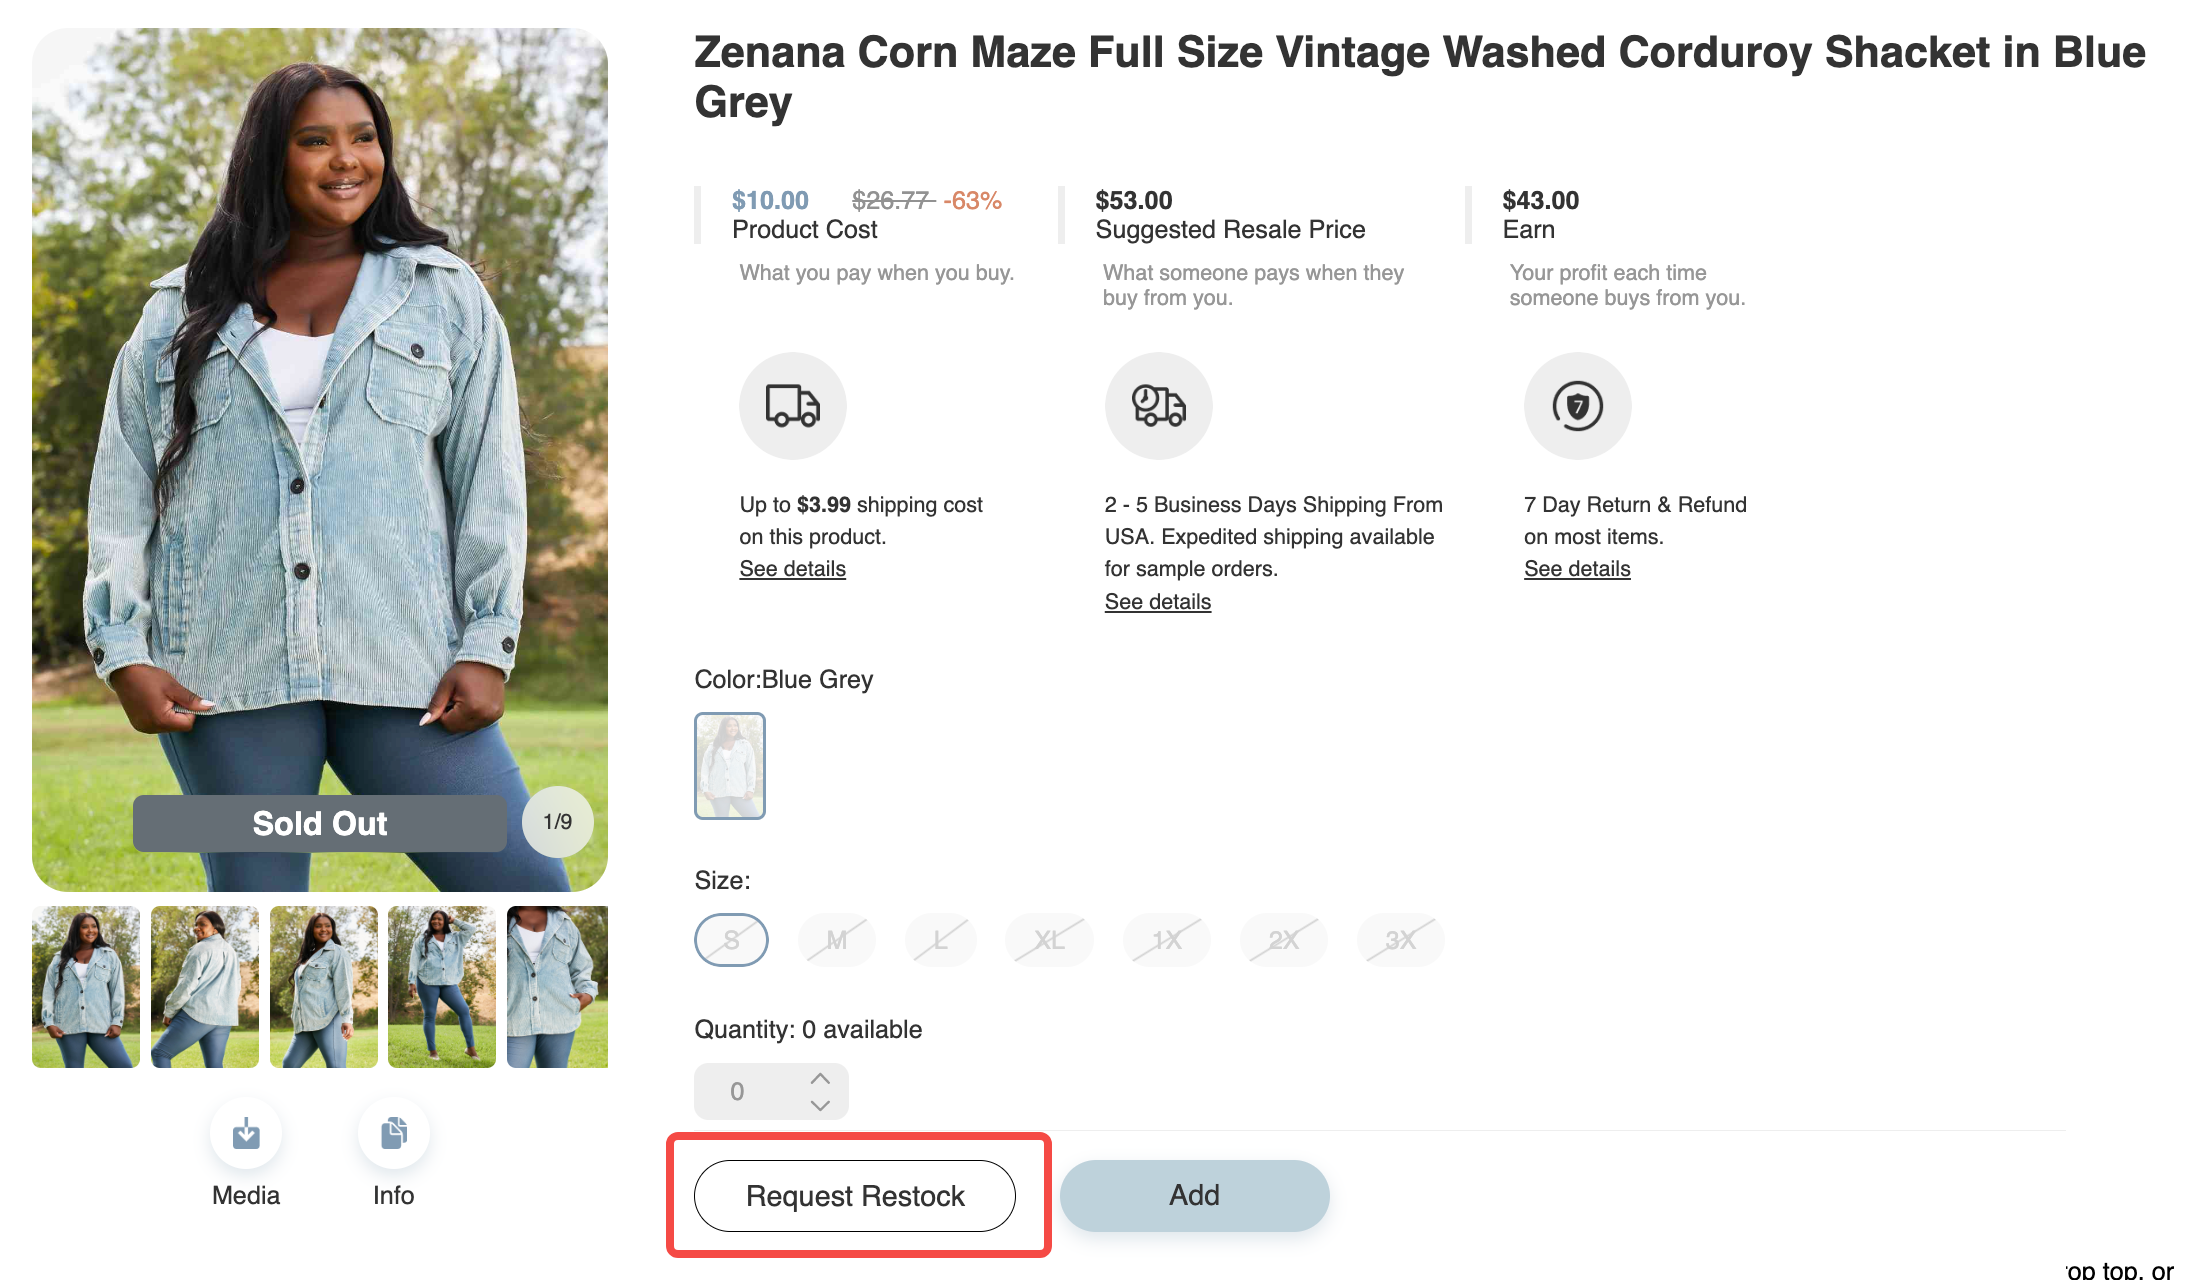The image size is (2206, 1280).
Task: Open See details under business days shipping
Action: (x=1158, y=602)
